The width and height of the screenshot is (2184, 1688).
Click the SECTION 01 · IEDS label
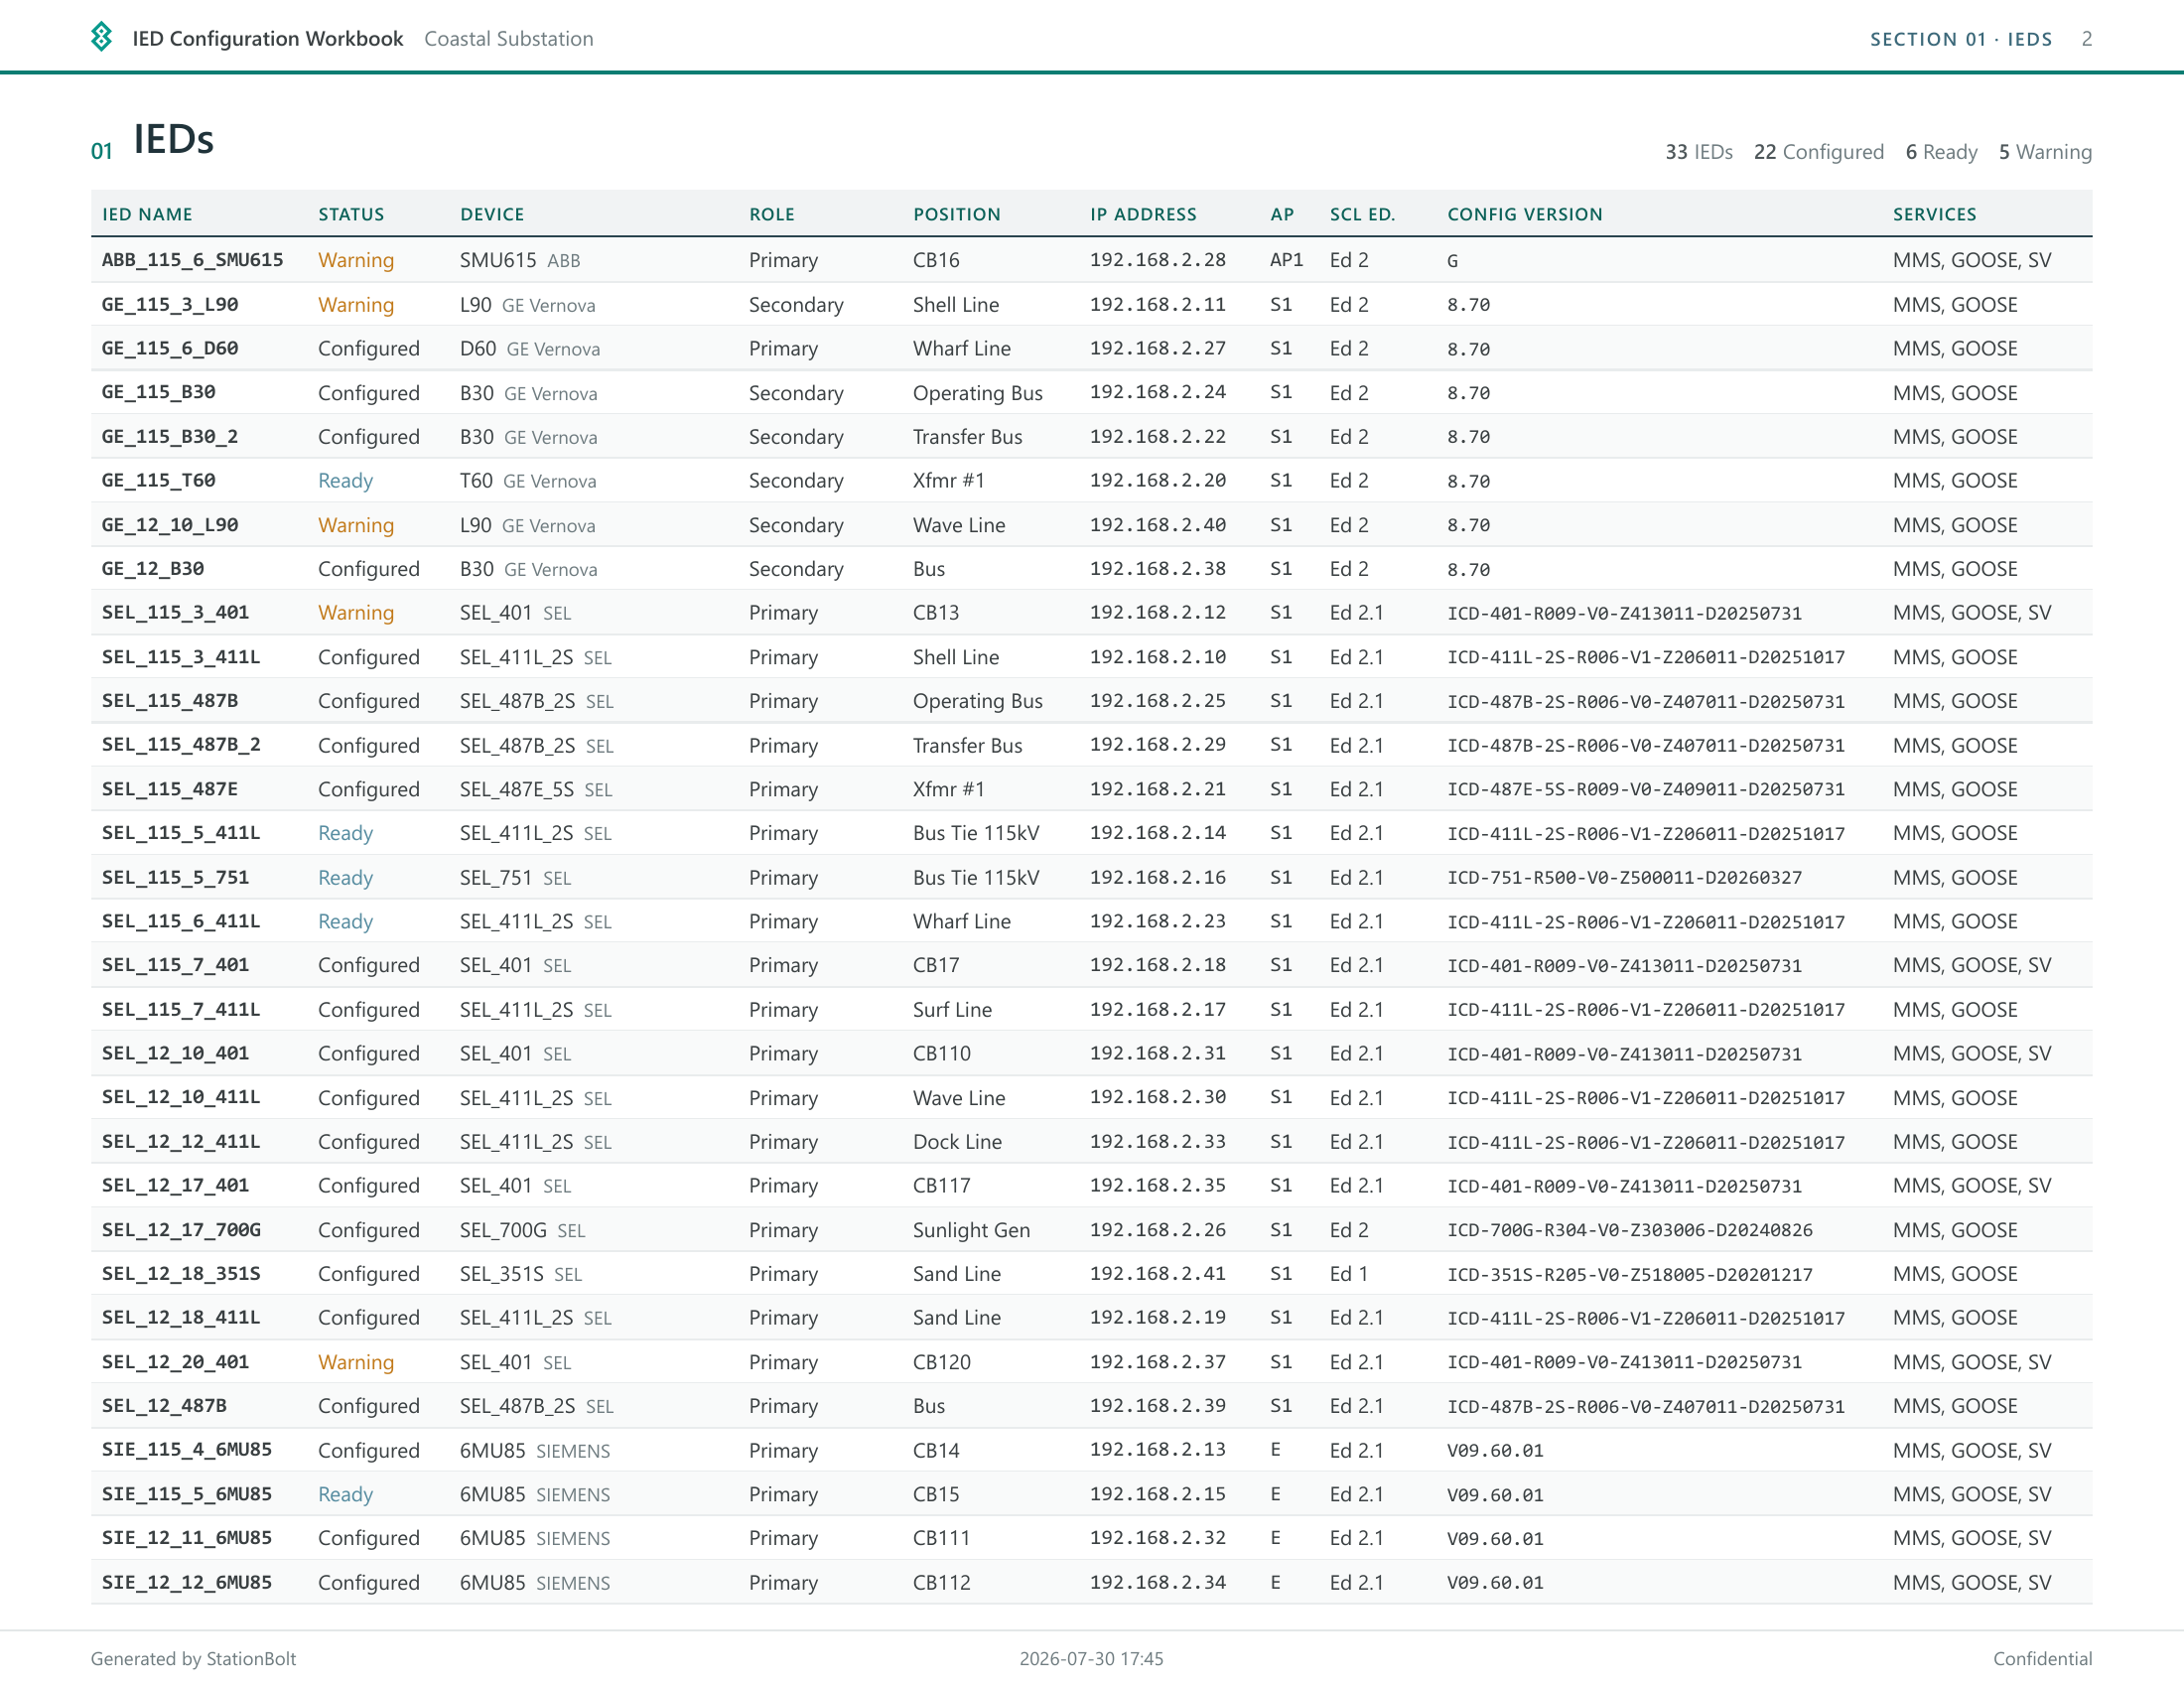click(x=1961, y=39)
